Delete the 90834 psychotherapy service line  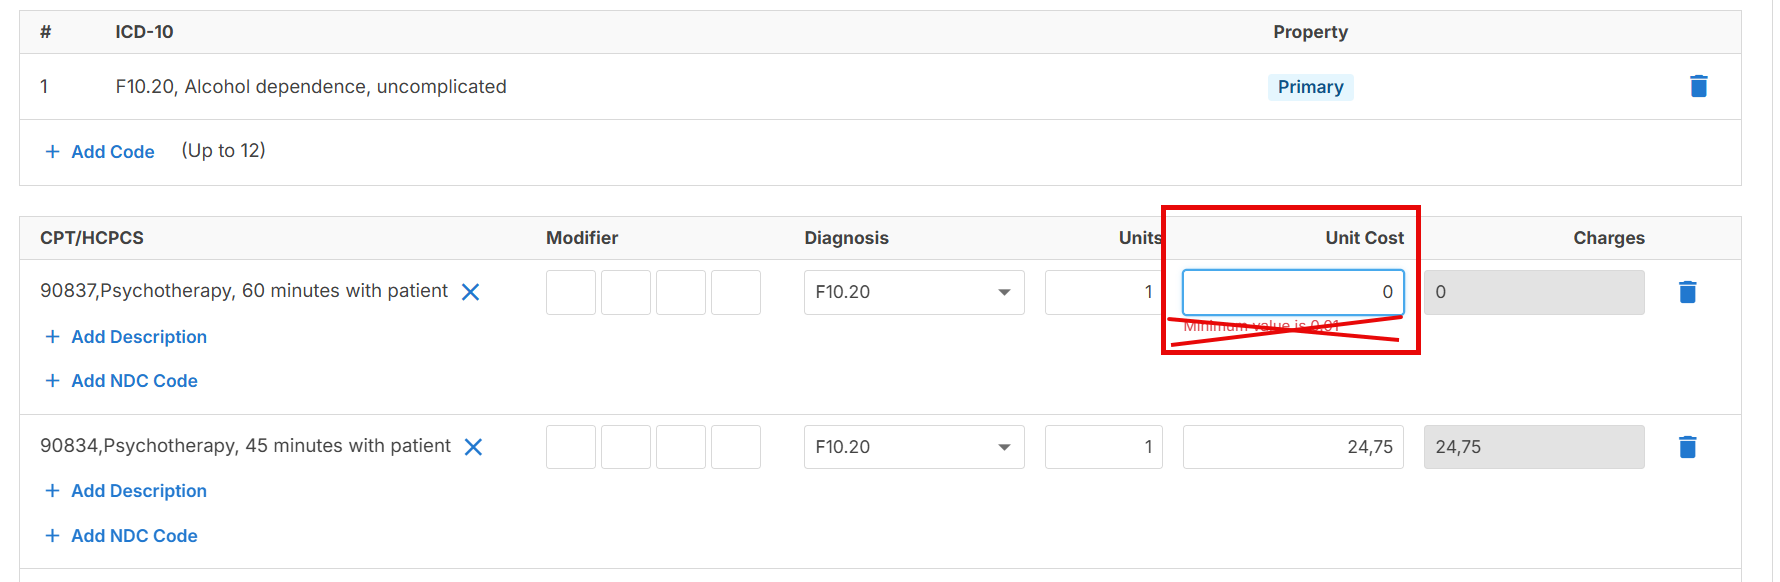pos(1687,447)
